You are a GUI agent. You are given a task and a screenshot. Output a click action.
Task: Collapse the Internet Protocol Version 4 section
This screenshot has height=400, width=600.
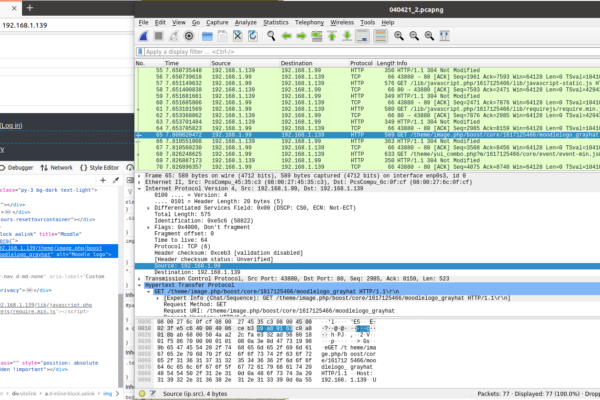point(140,189)
